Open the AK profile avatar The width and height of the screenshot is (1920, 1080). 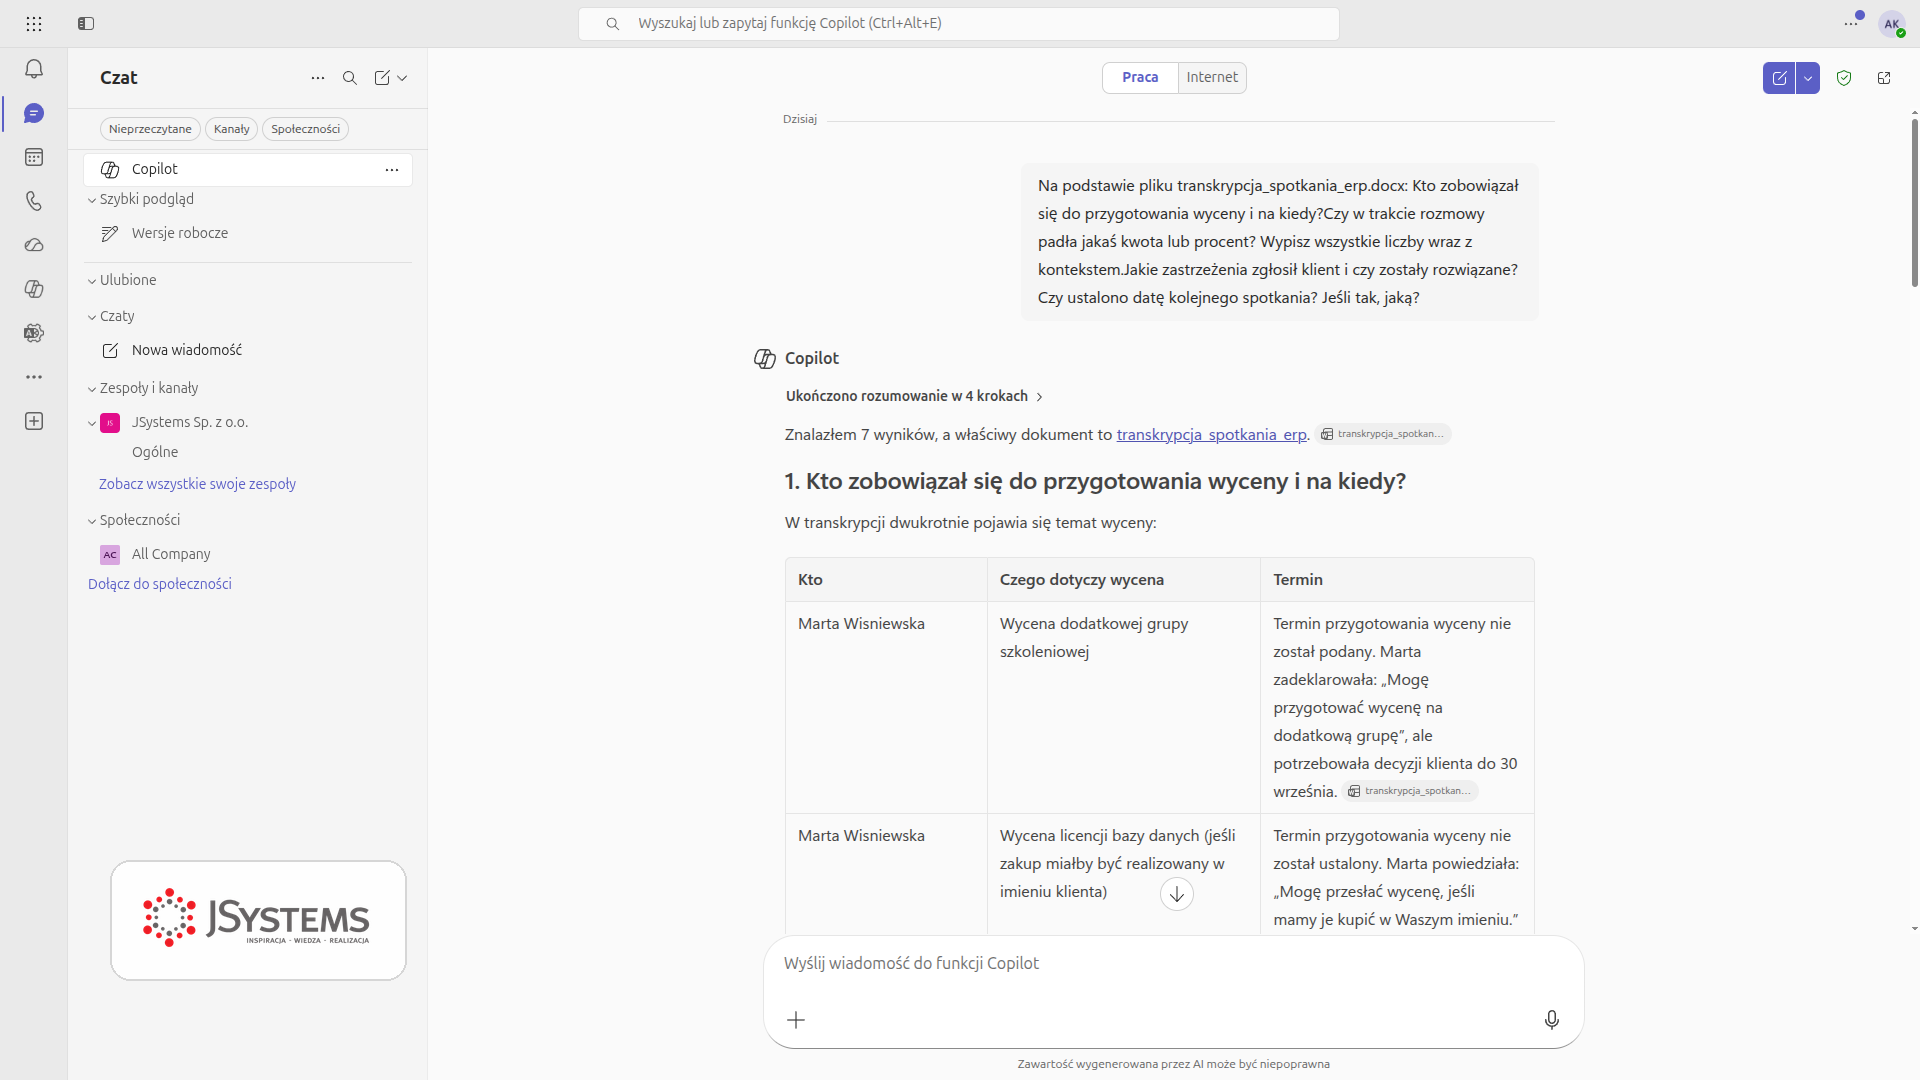(x=1891, y=24)
